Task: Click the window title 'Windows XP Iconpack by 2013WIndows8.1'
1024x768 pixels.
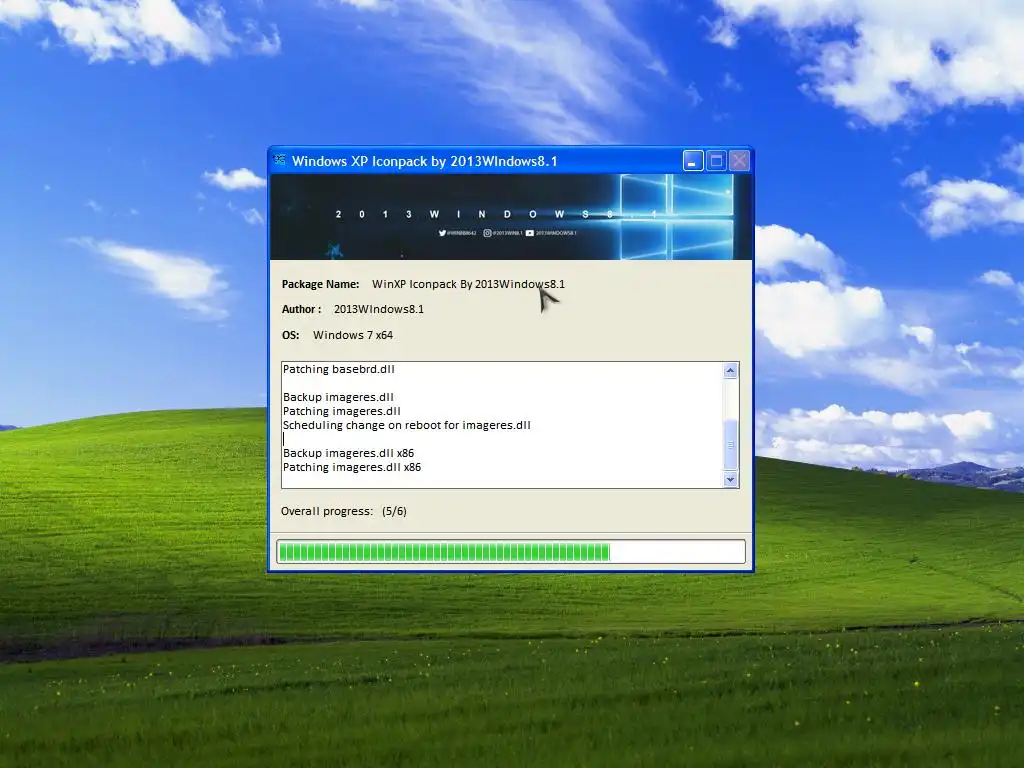Action: [x=424, y=161]
